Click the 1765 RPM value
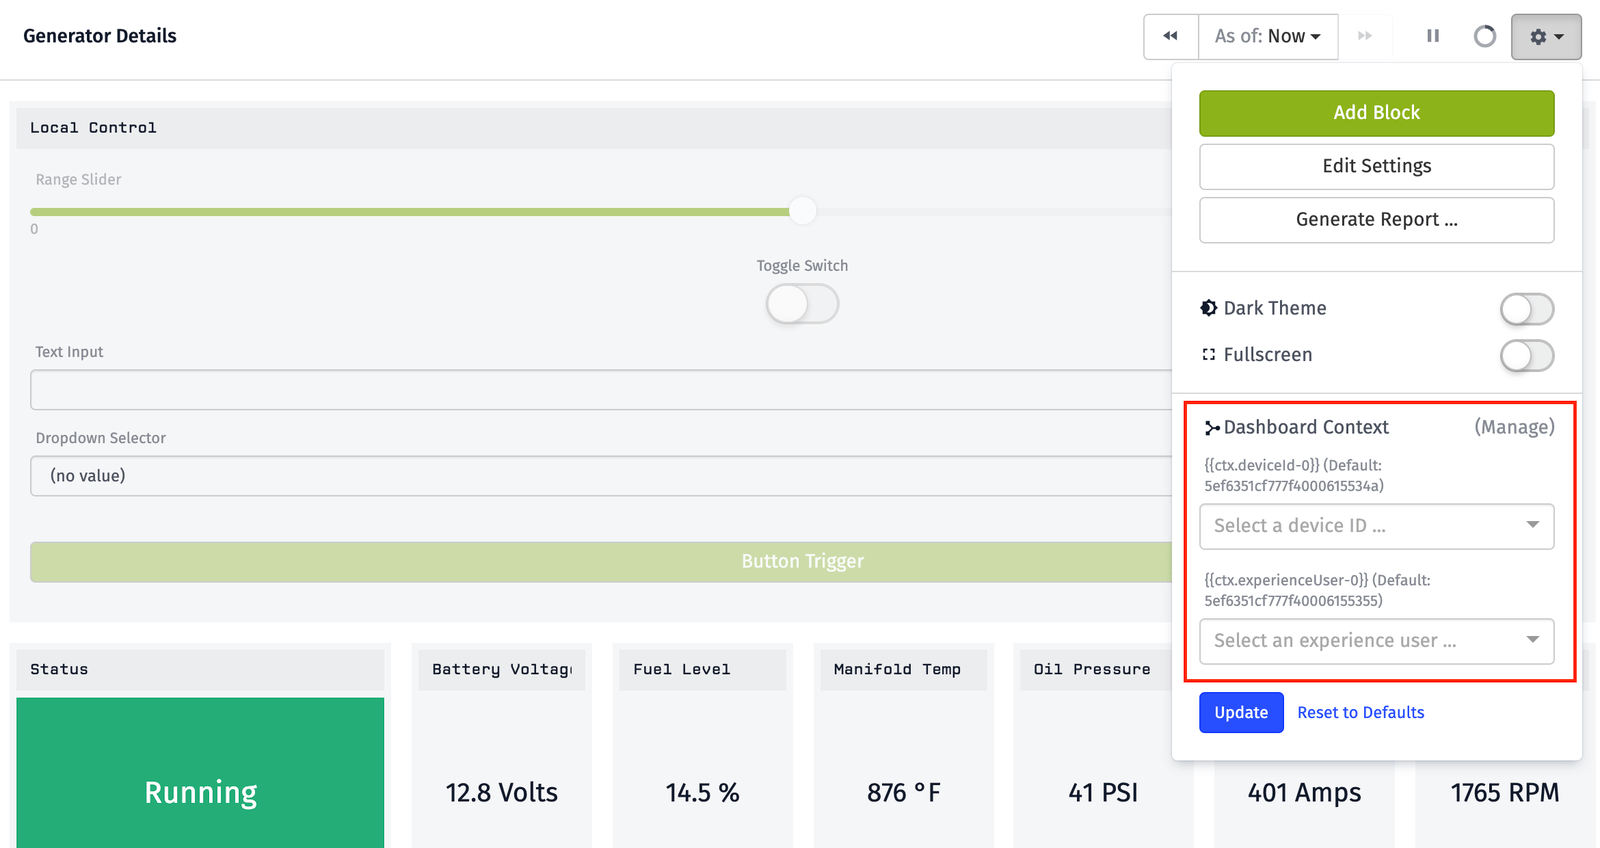 click(x=1505, y=793)
